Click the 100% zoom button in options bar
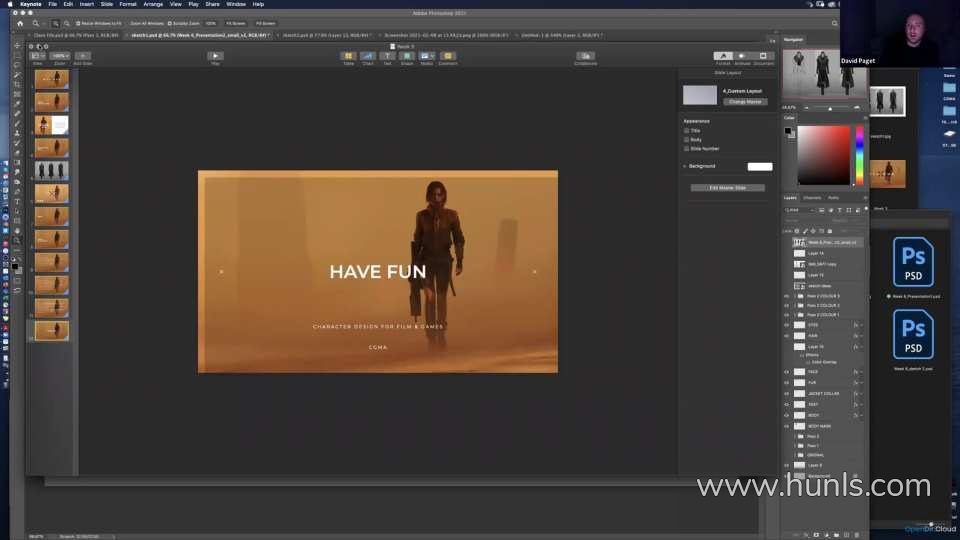Screen dimensions: 960x540 pos(211,23)
